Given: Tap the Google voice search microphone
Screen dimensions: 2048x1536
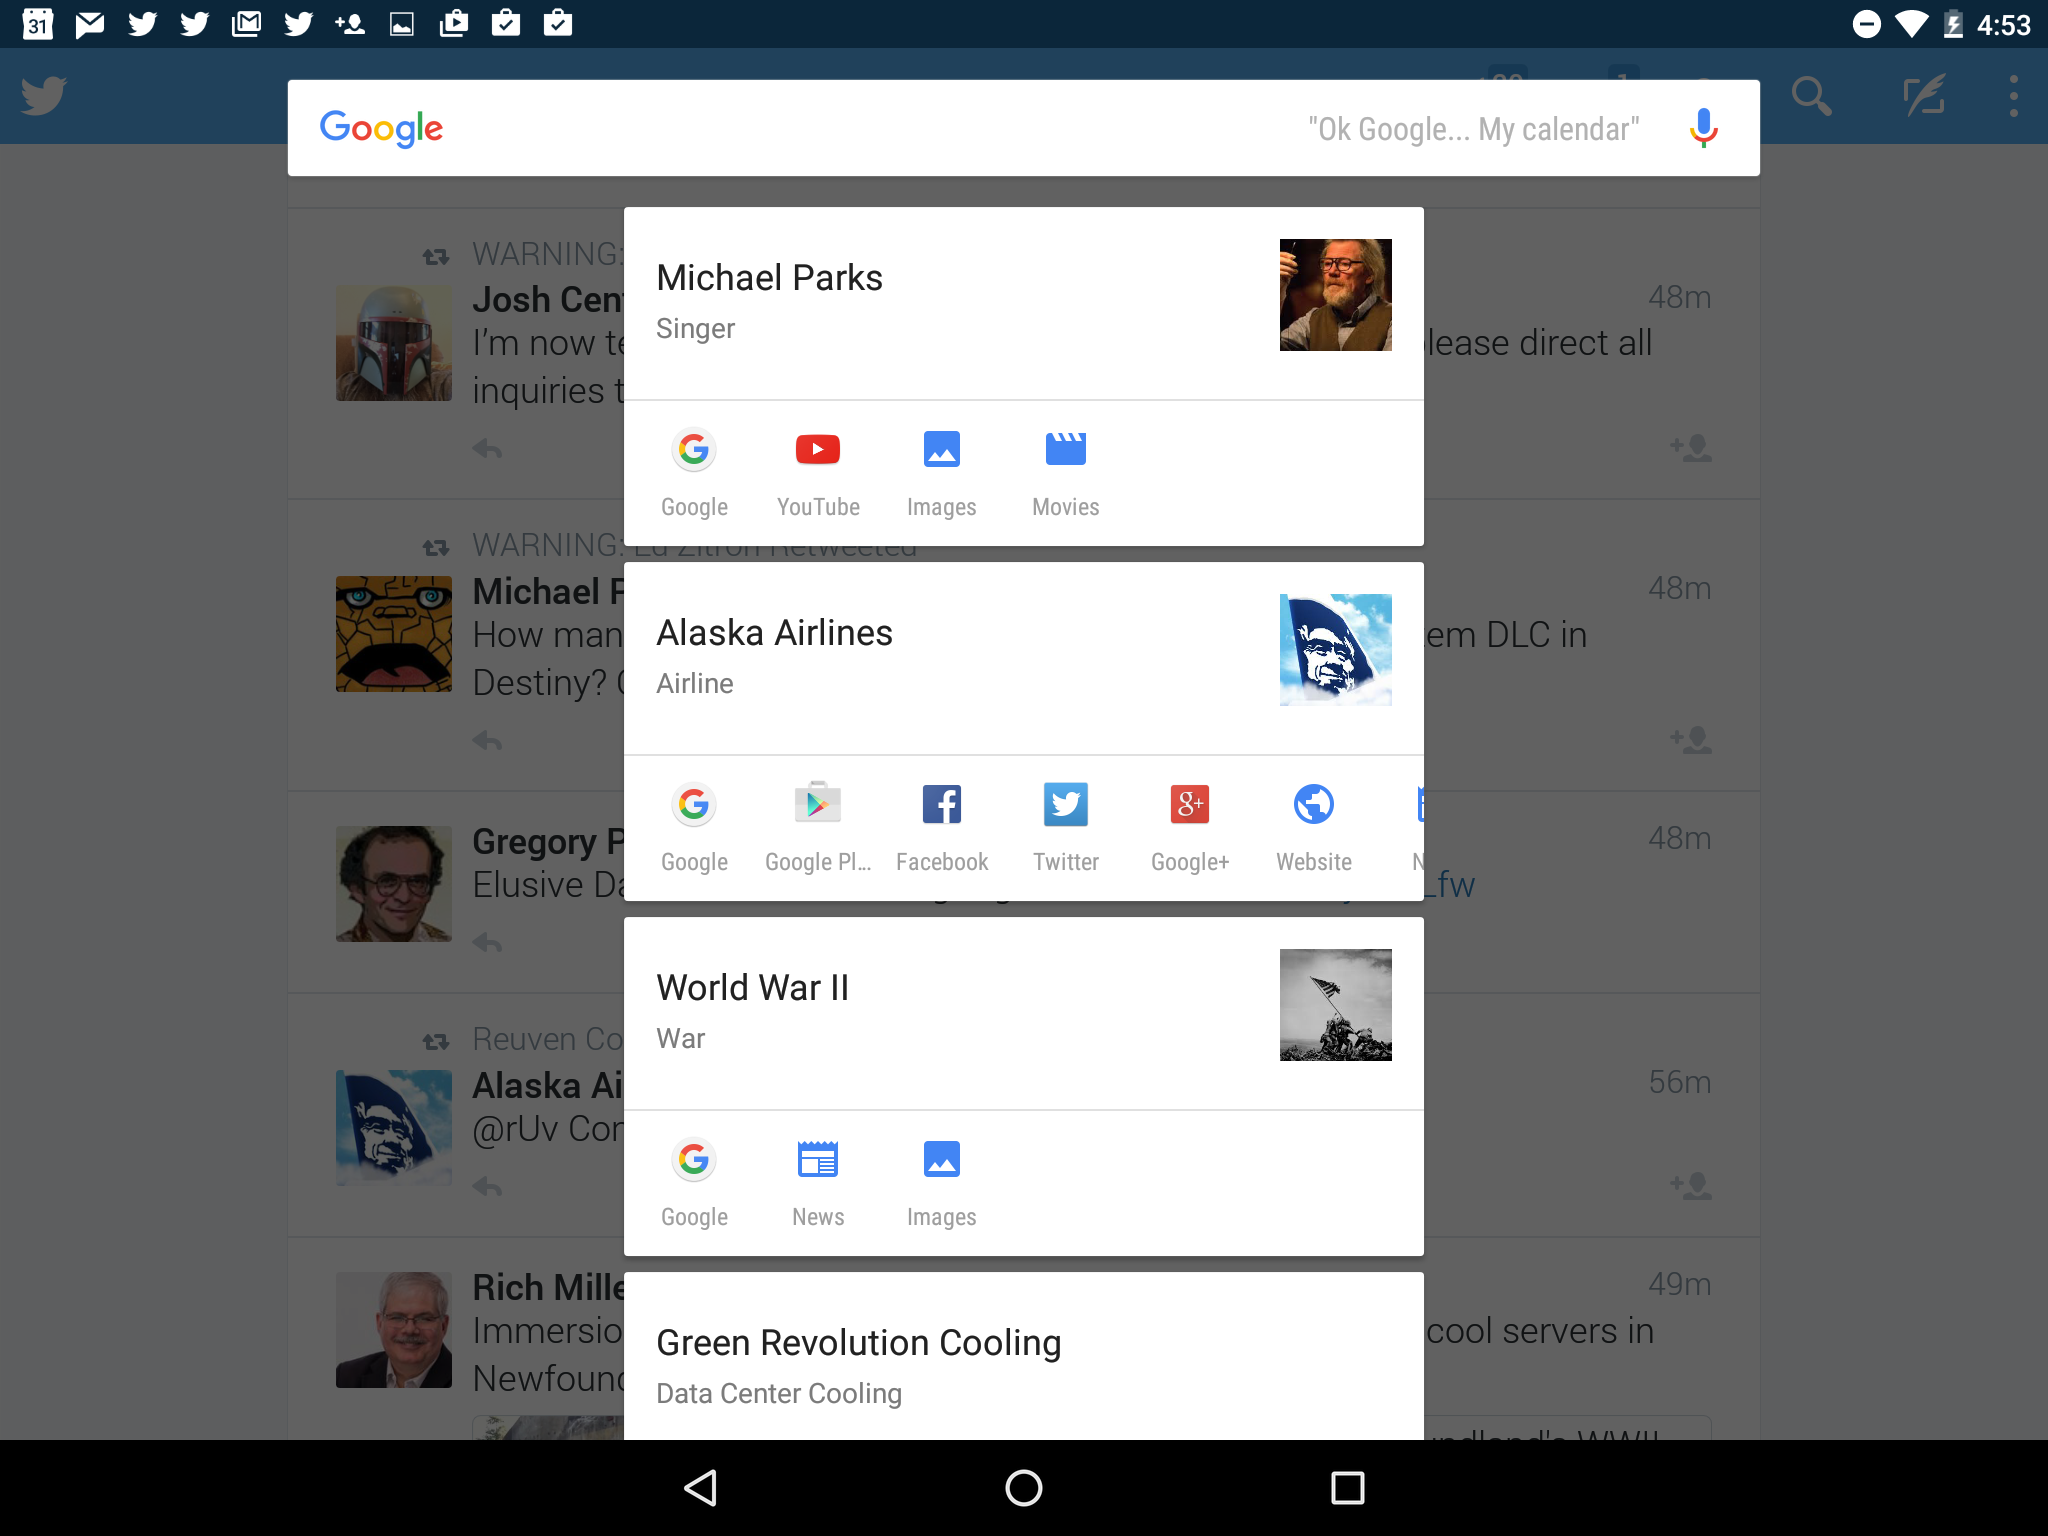Looking at the screenshot, I should coord(1703,128).
